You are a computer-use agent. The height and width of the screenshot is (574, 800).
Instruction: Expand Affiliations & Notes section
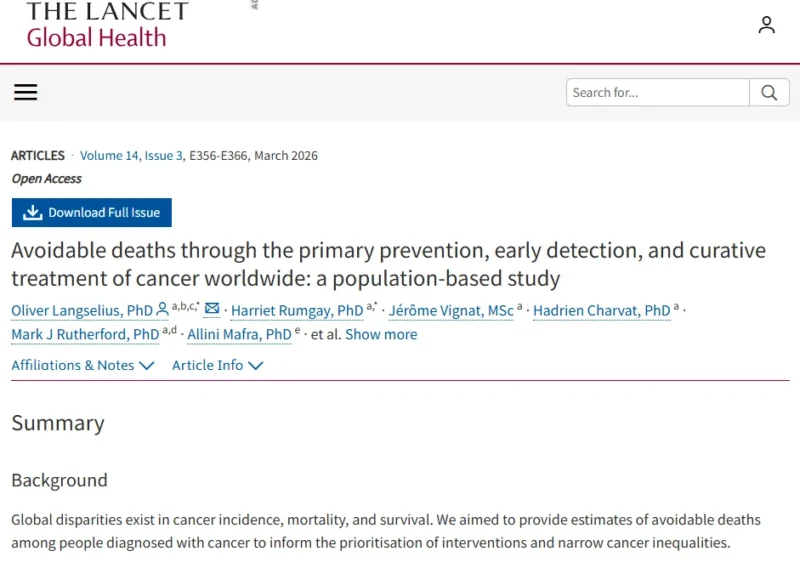(83, 365)
